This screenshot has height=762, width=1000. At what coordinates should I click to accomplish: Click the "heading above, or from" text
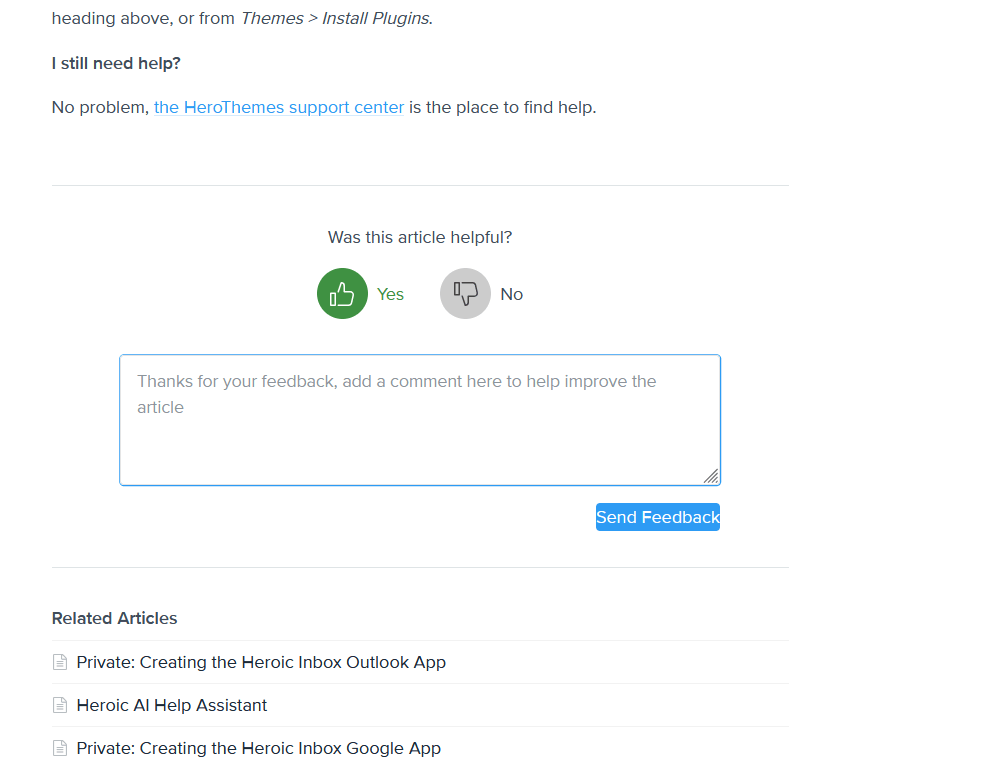point(143,18)
